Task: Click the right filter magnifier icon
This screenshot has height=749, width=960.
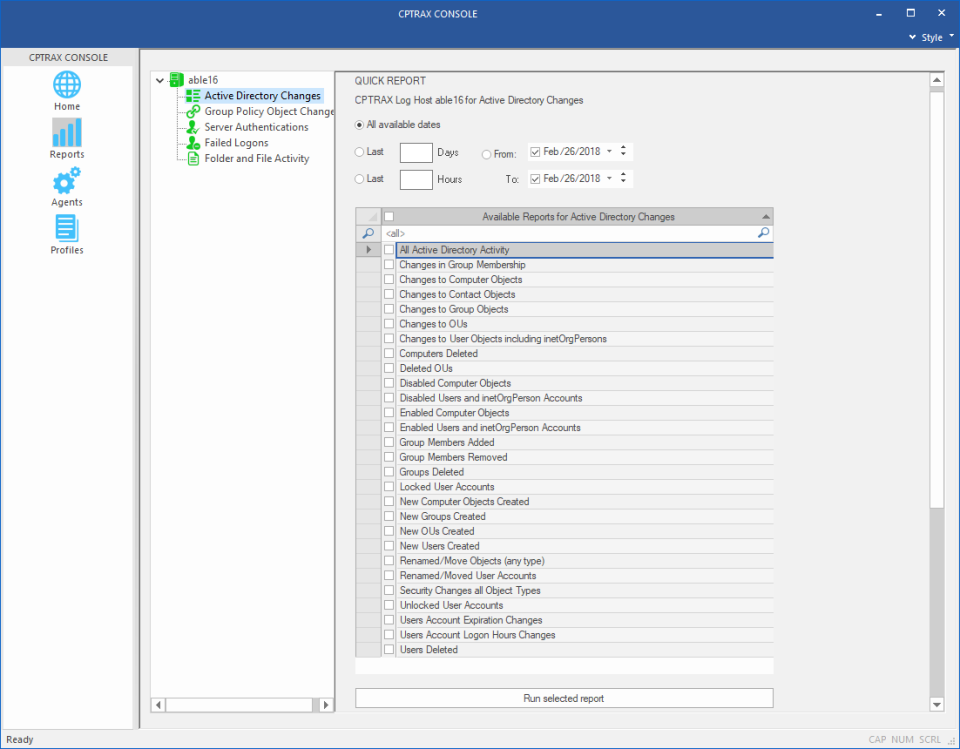Action: [763, 233]
